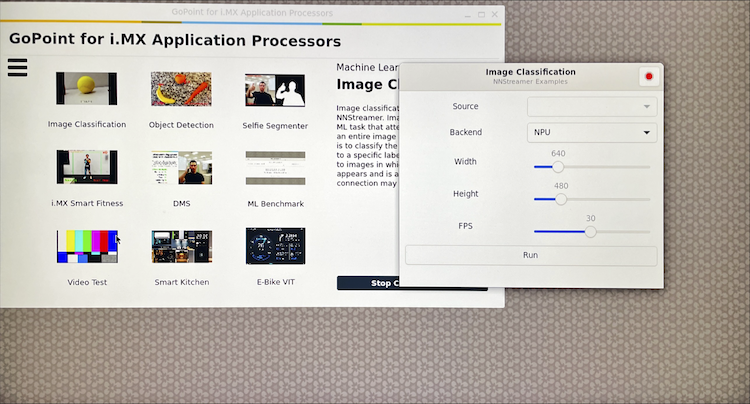Image resolution: width=750 pixels, height=404 pixels.
Task: Click the Run button in Image Classification
Action: pyautogui.click(x=531, y=255)
